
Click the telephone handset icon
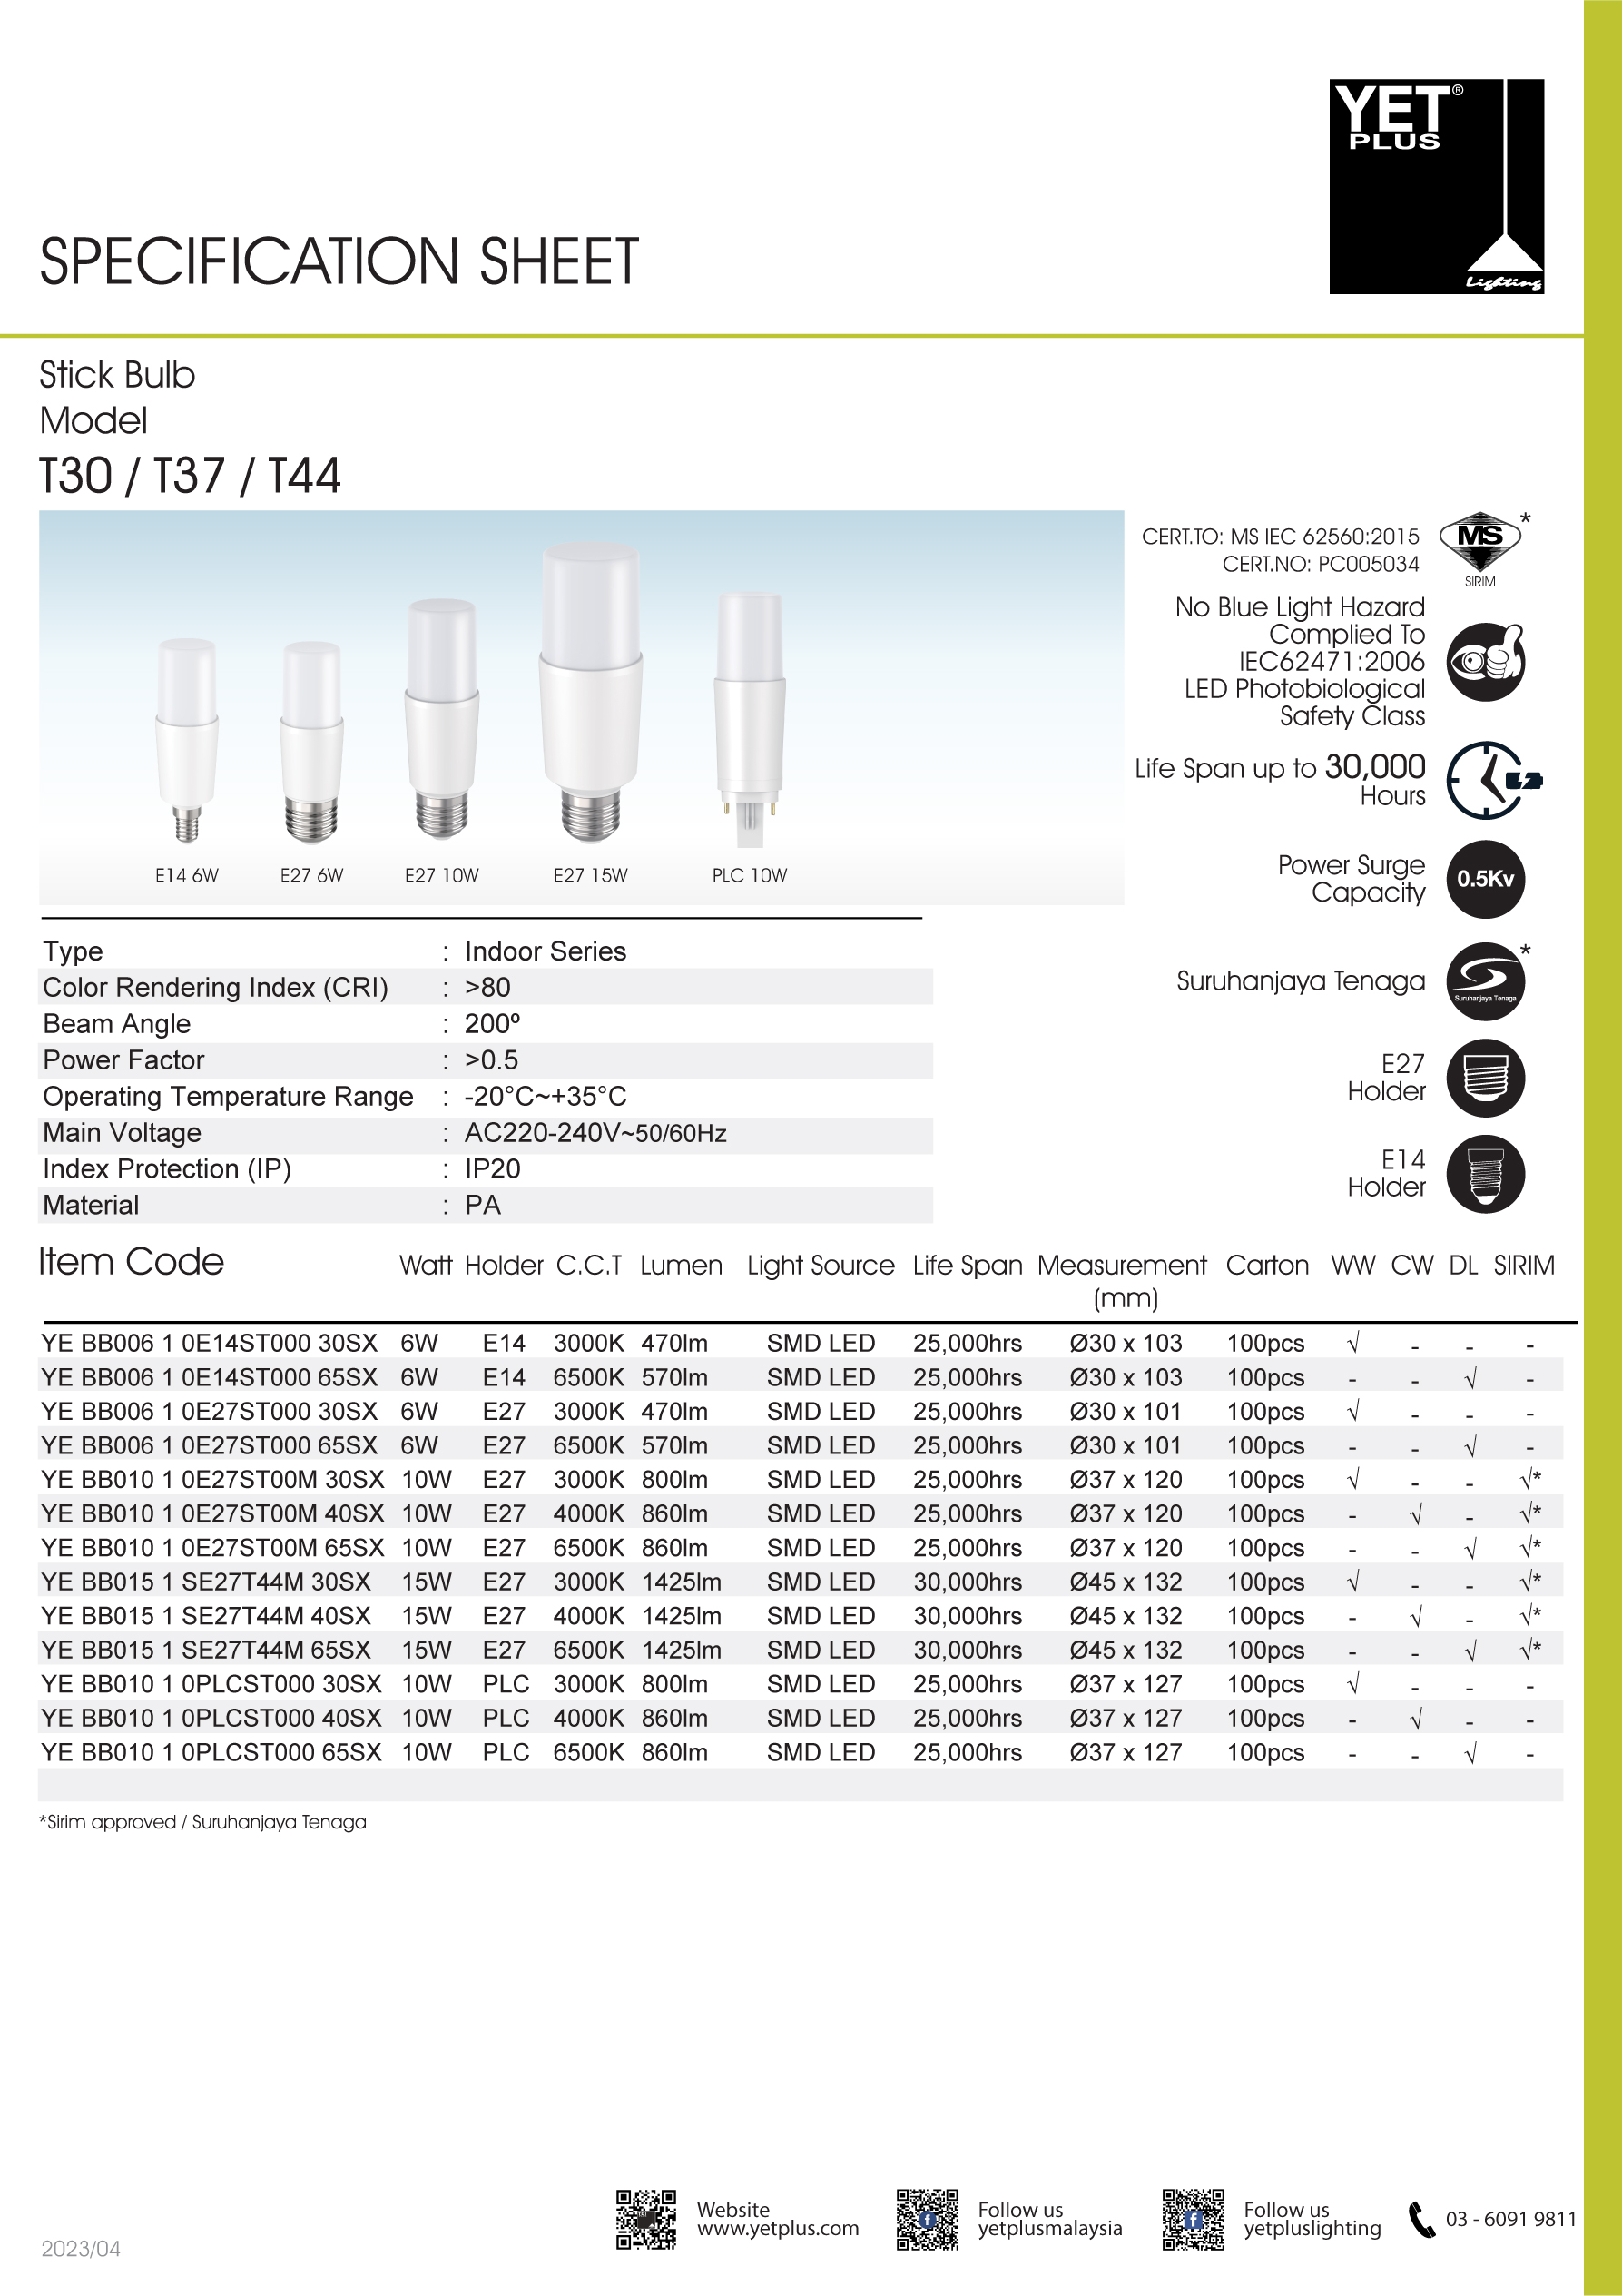click(x=1421, y=2219)
